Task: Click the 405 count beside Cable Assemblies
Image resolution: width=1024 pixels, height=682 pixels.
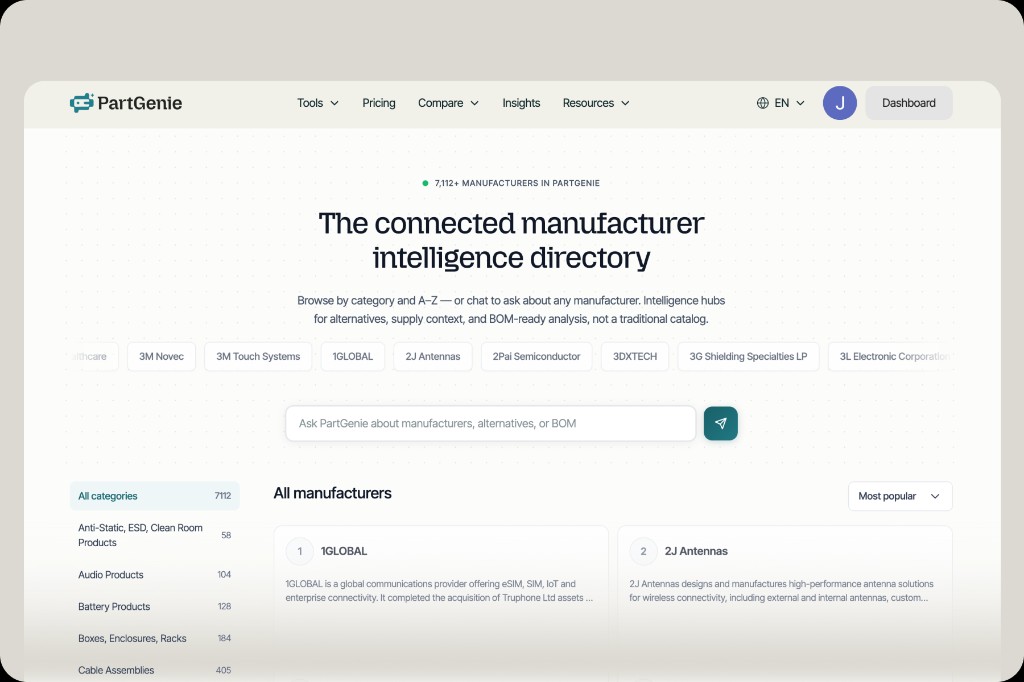Action: point(223,670)
